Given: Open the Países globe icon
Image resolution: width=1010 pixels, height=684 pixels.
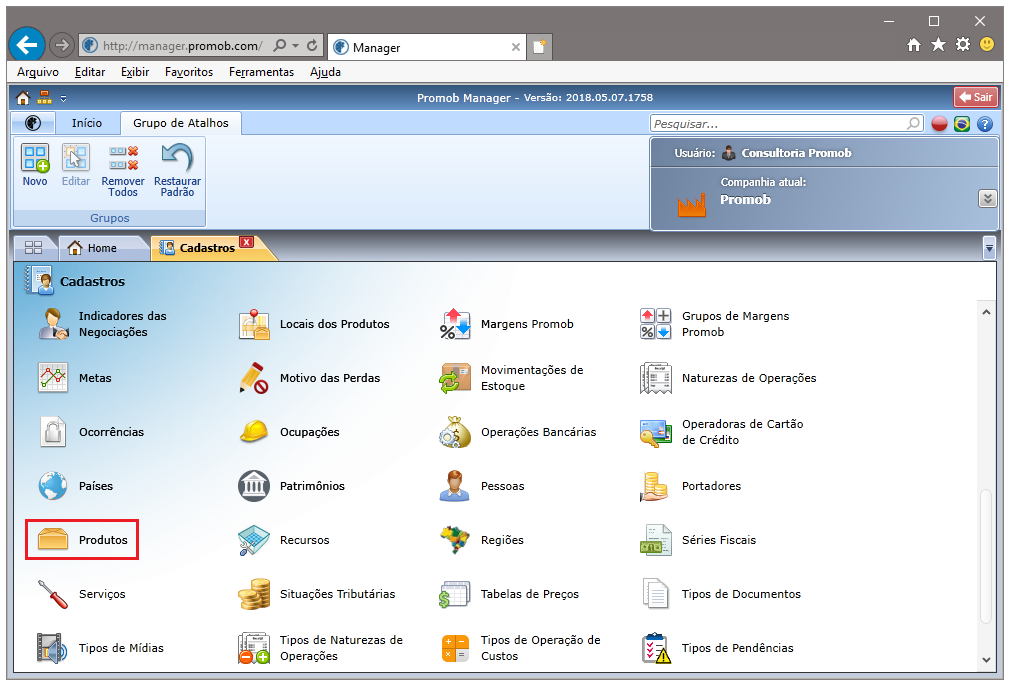Looking at the screenshot, I should 53,486.
